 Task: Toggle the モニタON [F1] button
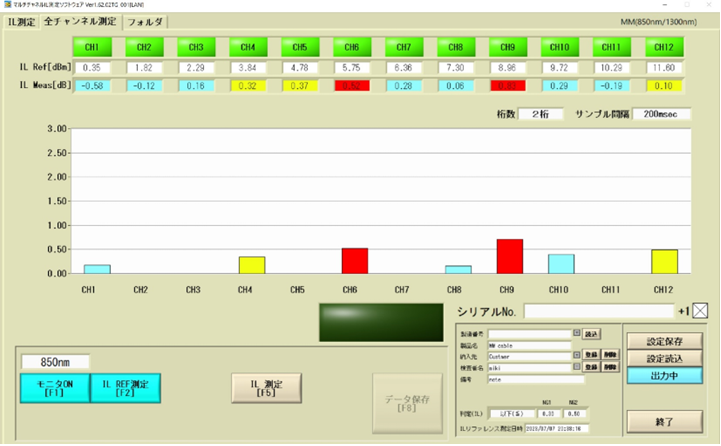[54, 387]
